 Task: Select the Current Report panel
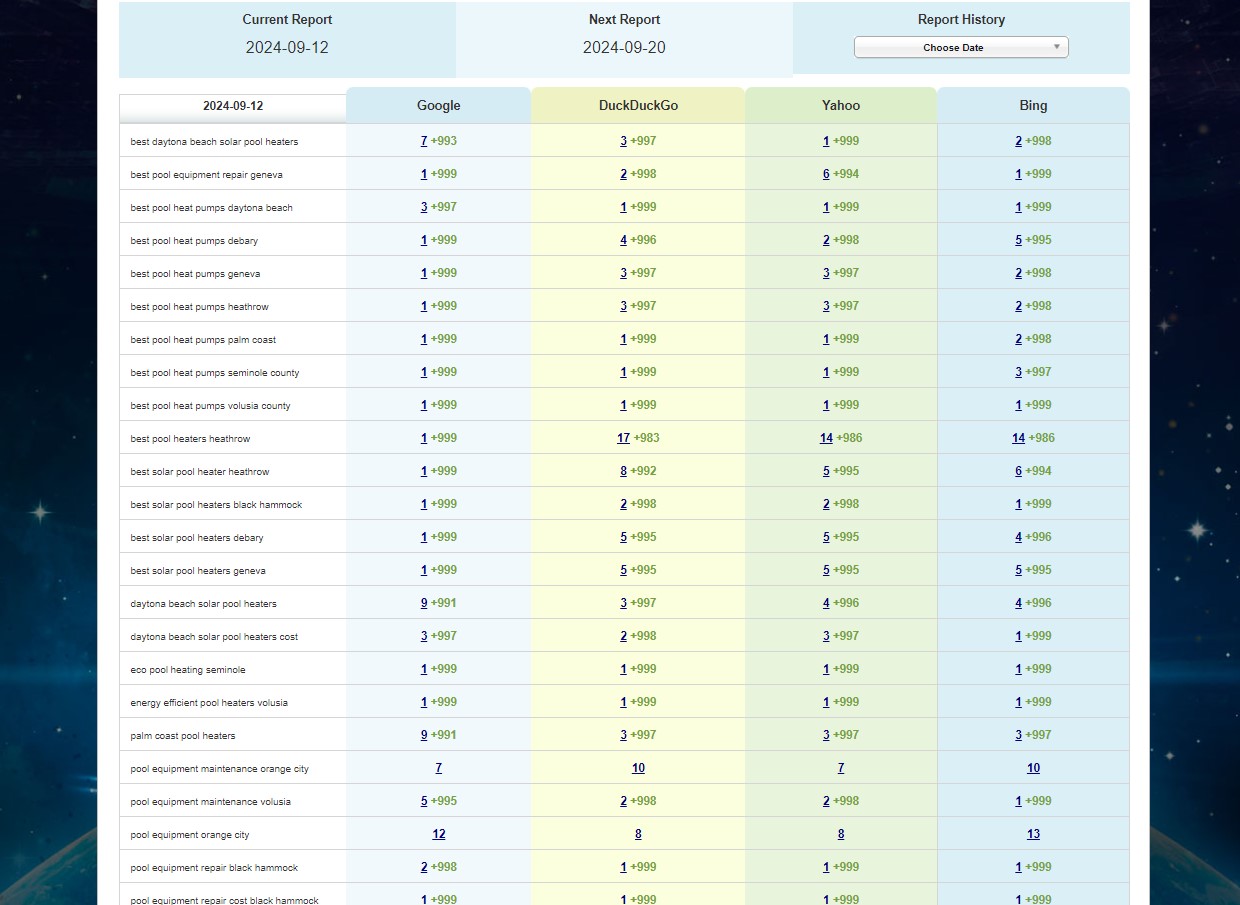pos(287,39)
